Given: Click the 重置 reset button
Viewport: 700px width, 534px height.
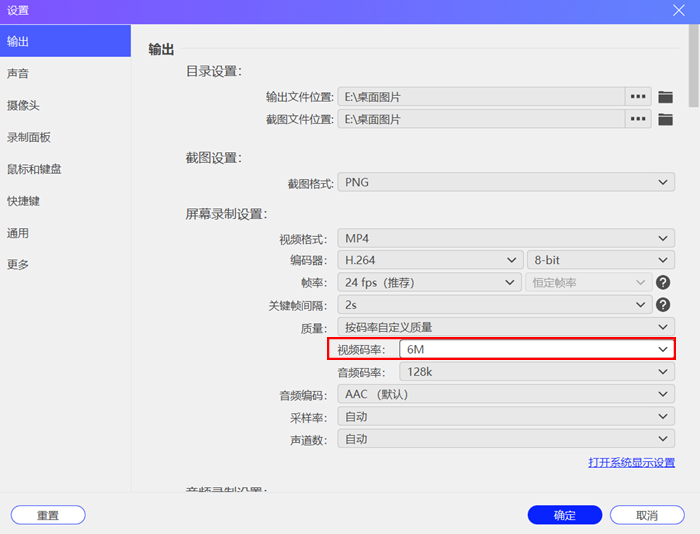Looking at the screenshot, I should [48, 515].
